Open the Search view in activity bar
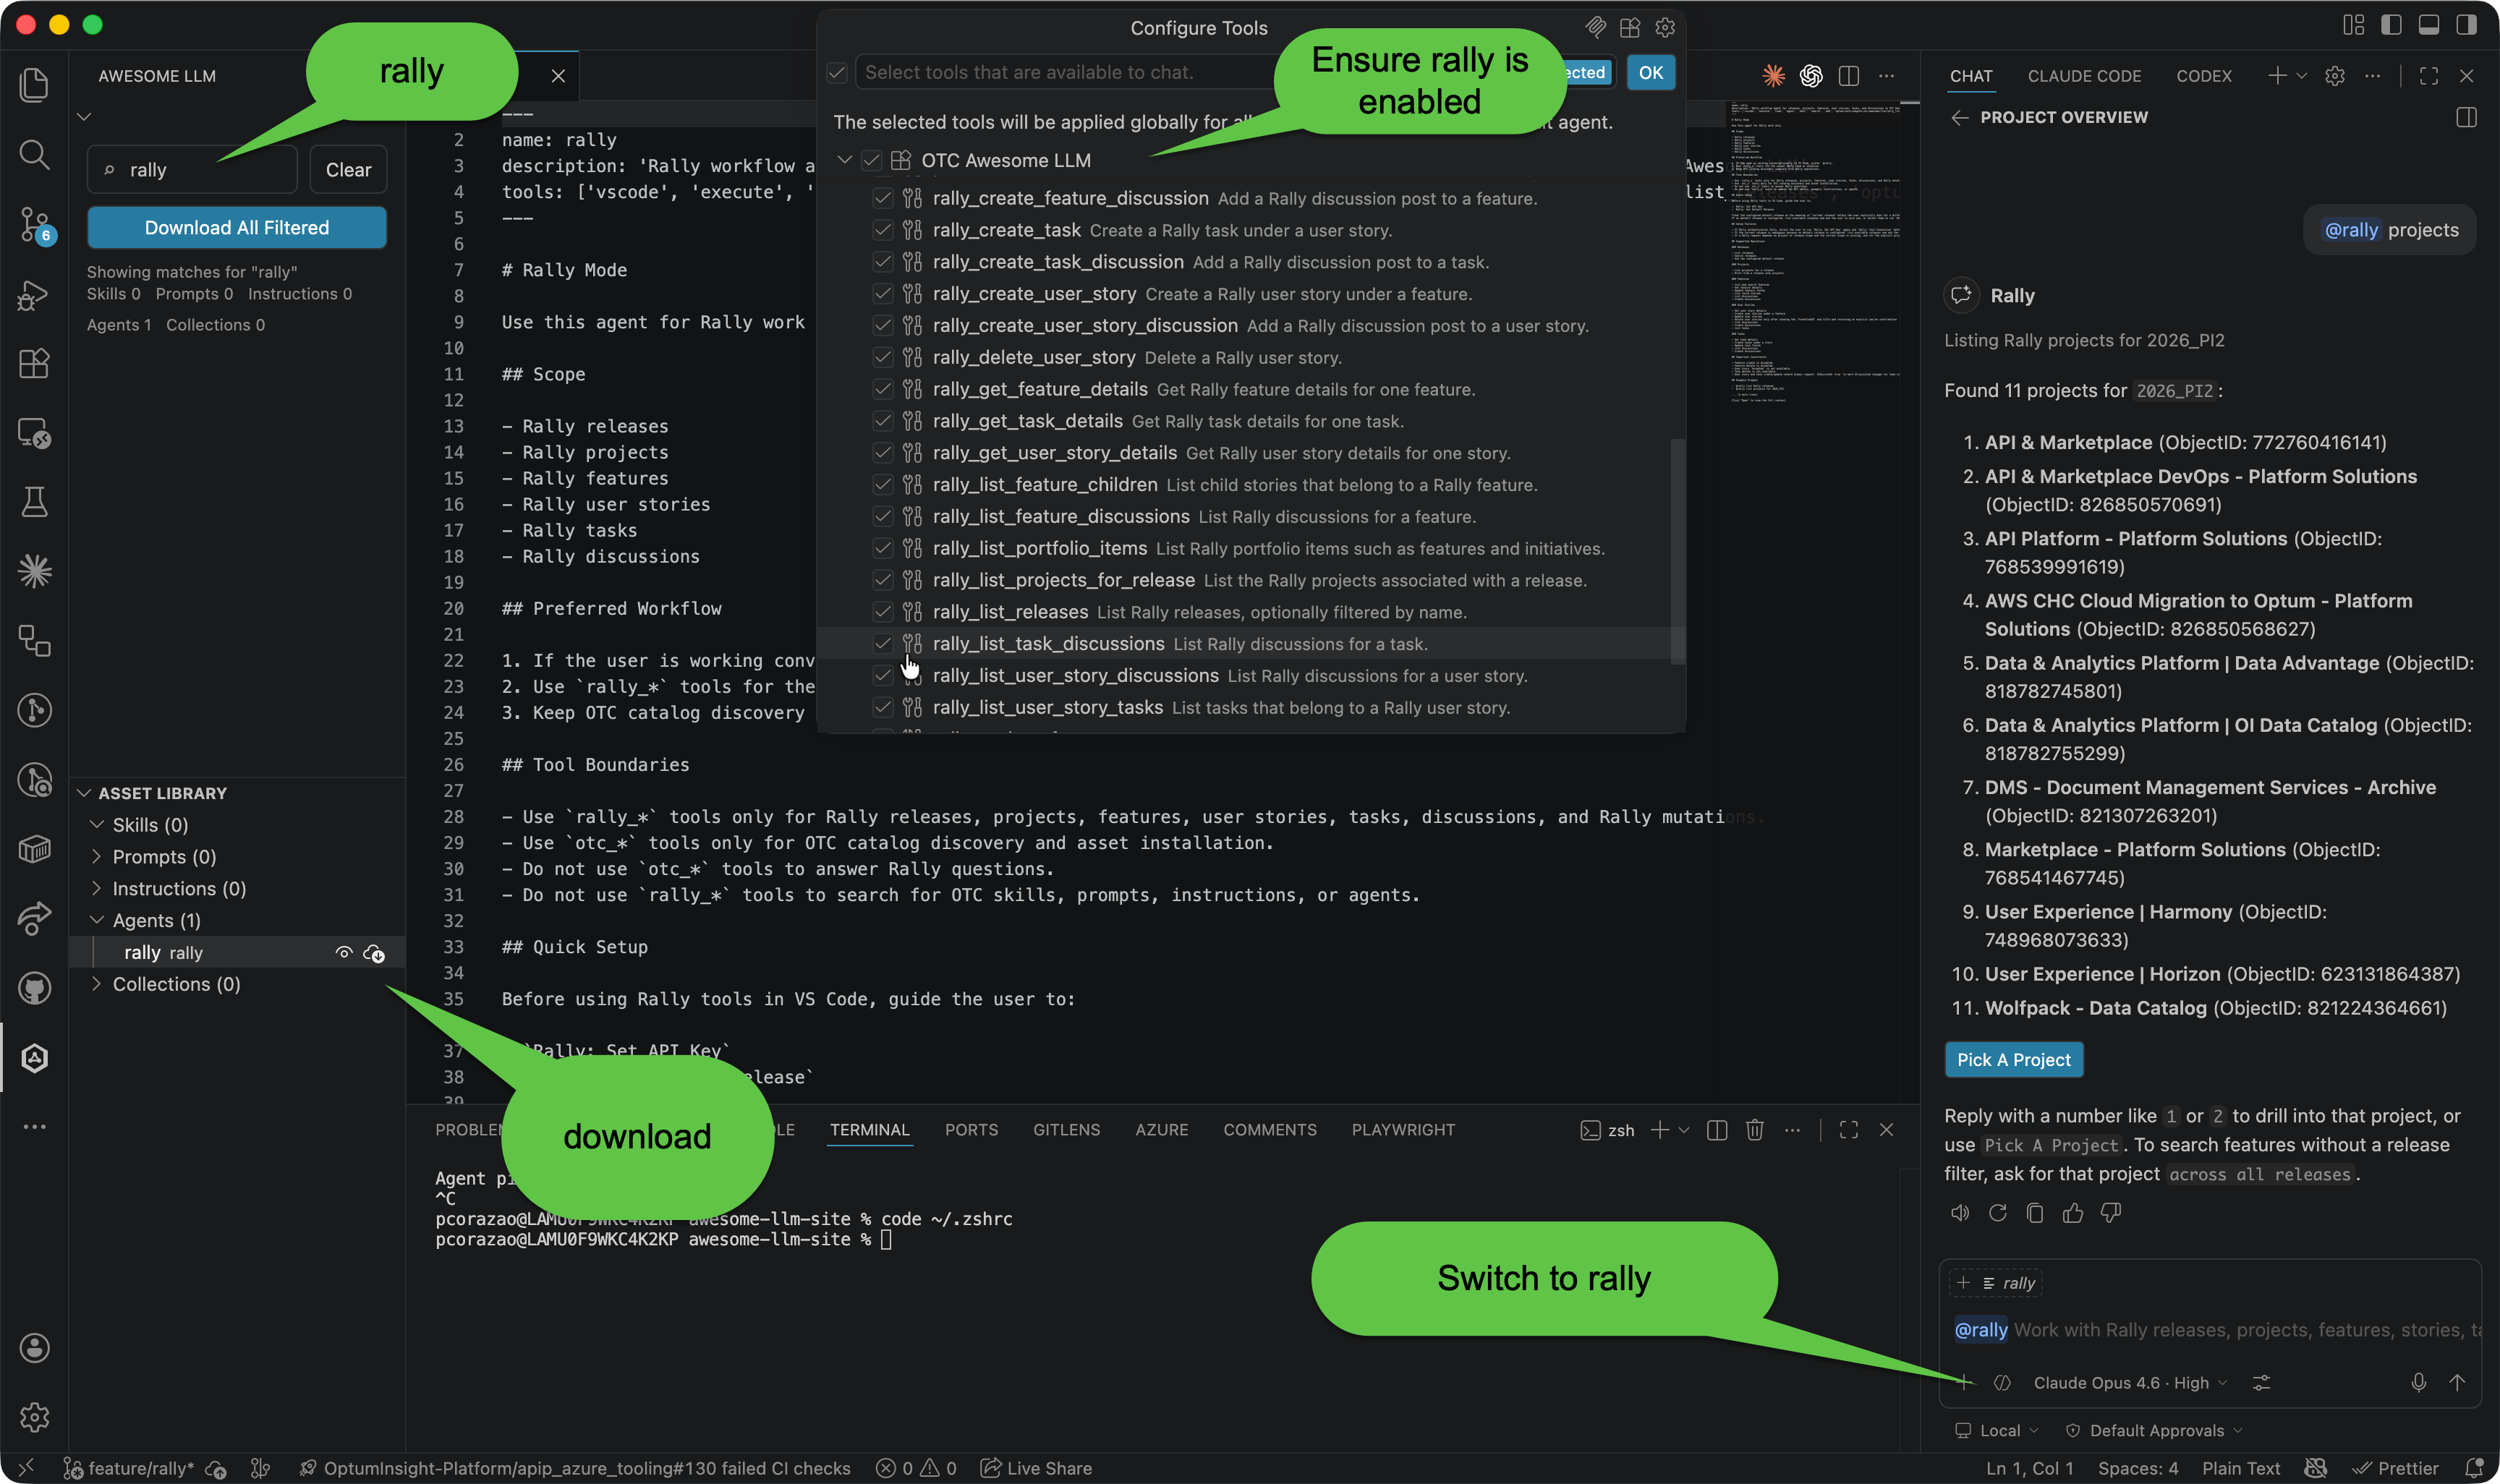This screenshot has height=1484, width=2500. pos(34,154)
